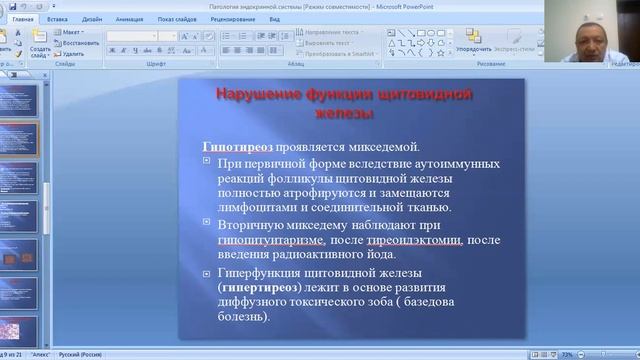The width and height of the screenshot is (640, 360).
Task: Open the quick access toolbar customization arrow
Action: click(x=53, y=7)
